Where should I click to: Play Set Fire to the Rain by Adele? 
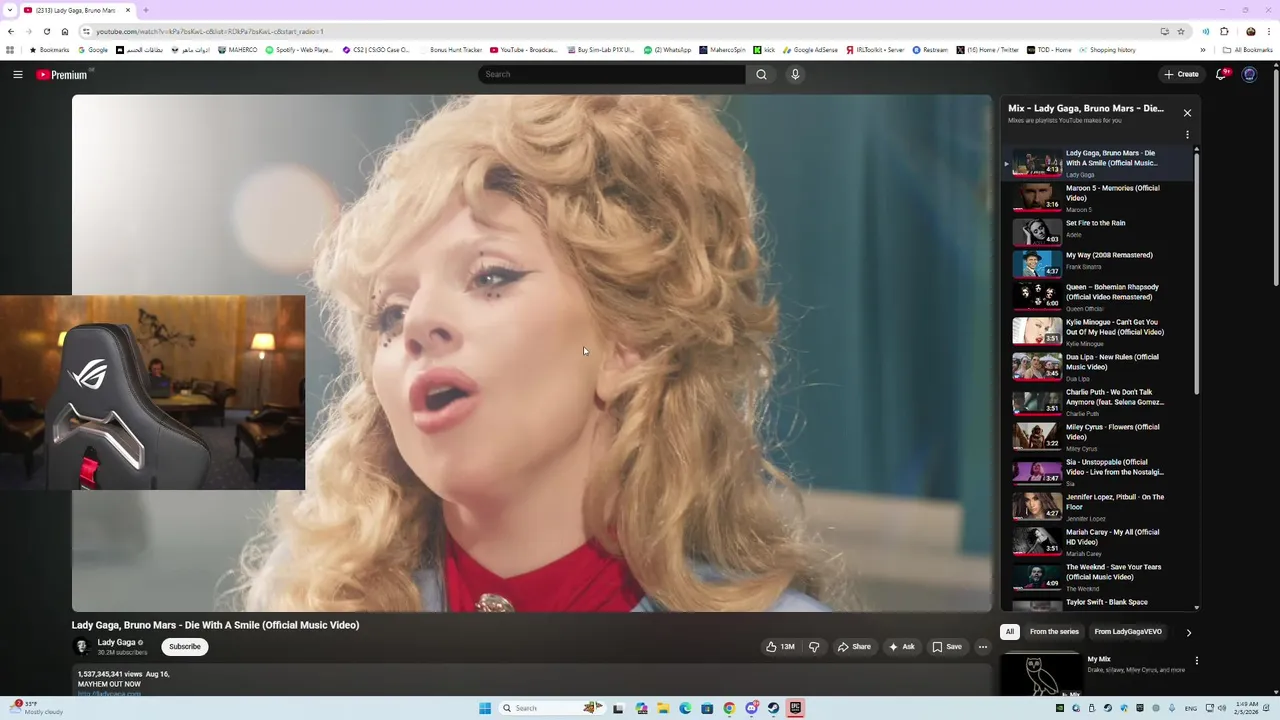pos(1098,232)
